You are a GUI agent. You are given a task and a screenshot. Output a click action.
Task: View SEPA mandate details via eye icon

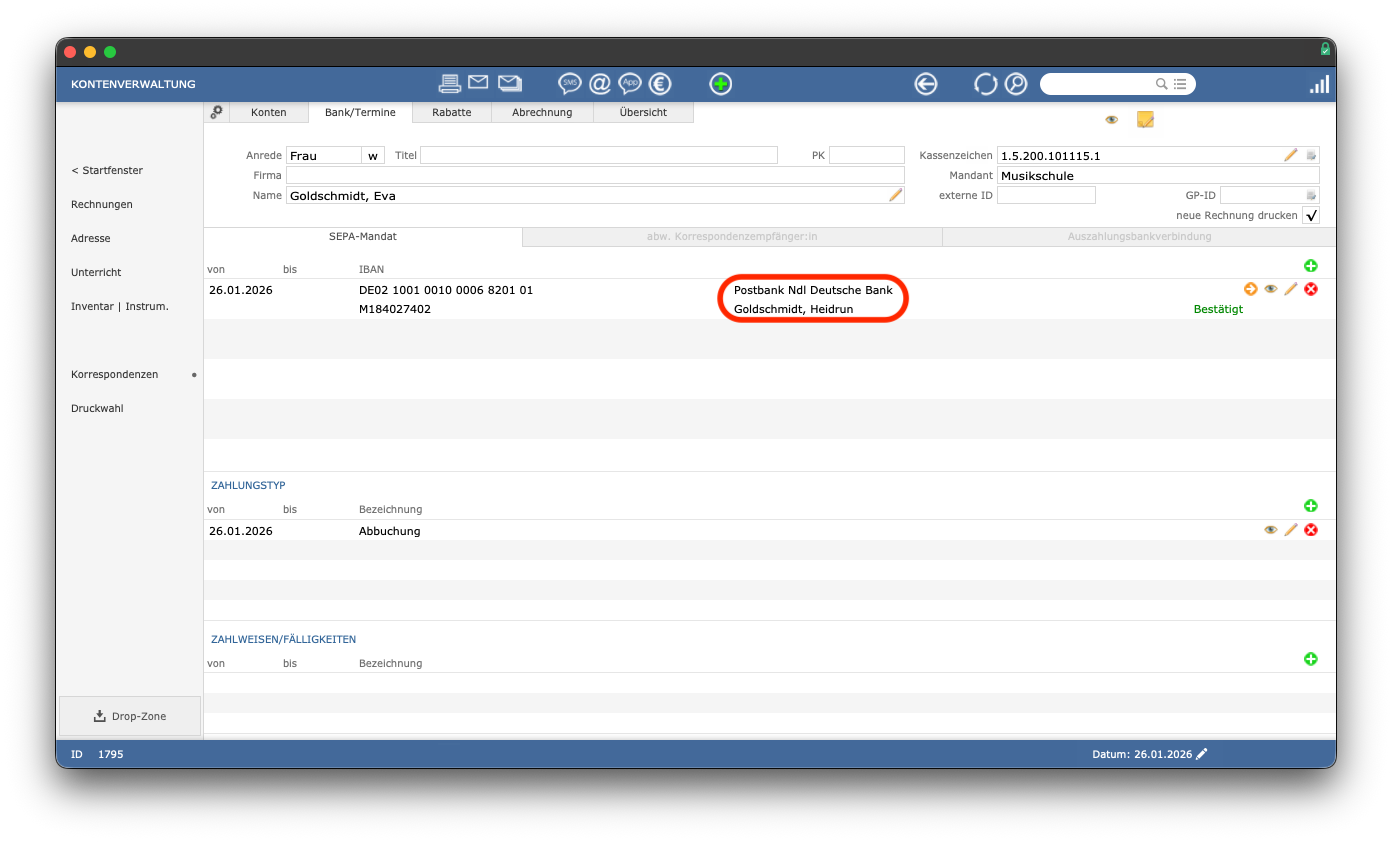1271,289
